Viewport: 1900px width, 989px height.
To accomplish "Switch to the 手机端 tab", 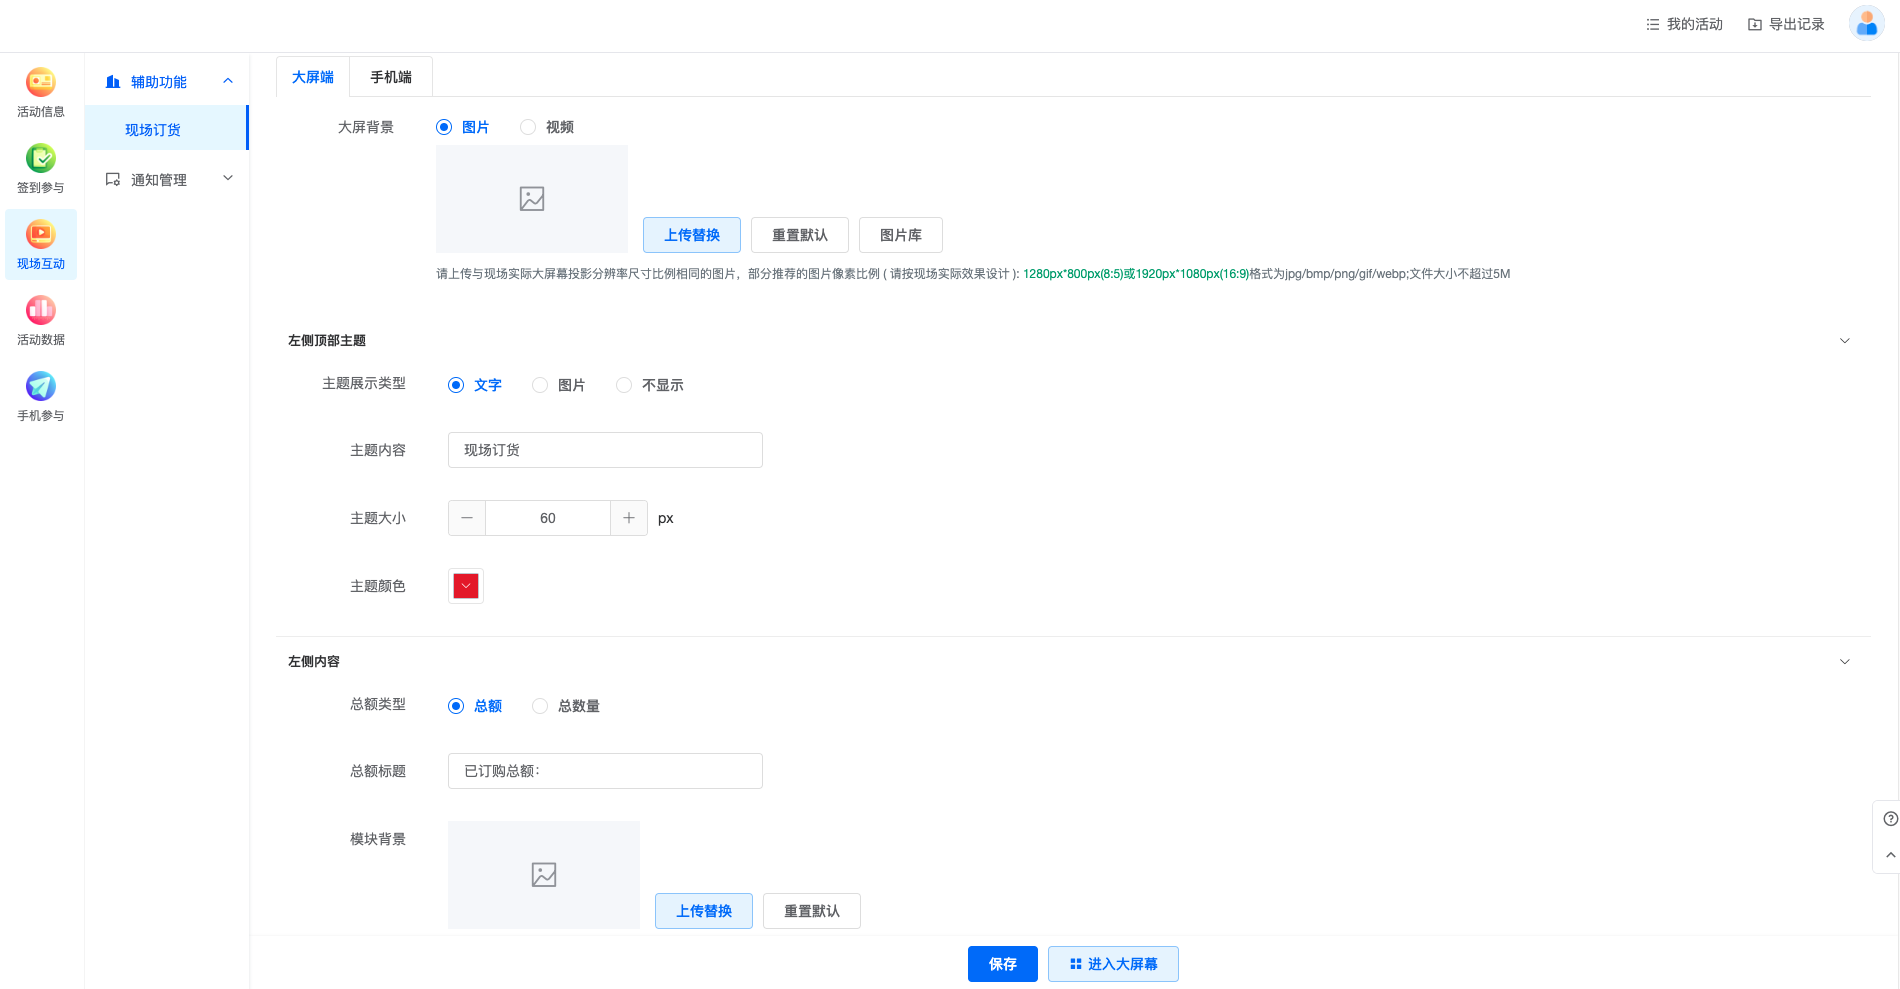I will (x=391, y=77).
